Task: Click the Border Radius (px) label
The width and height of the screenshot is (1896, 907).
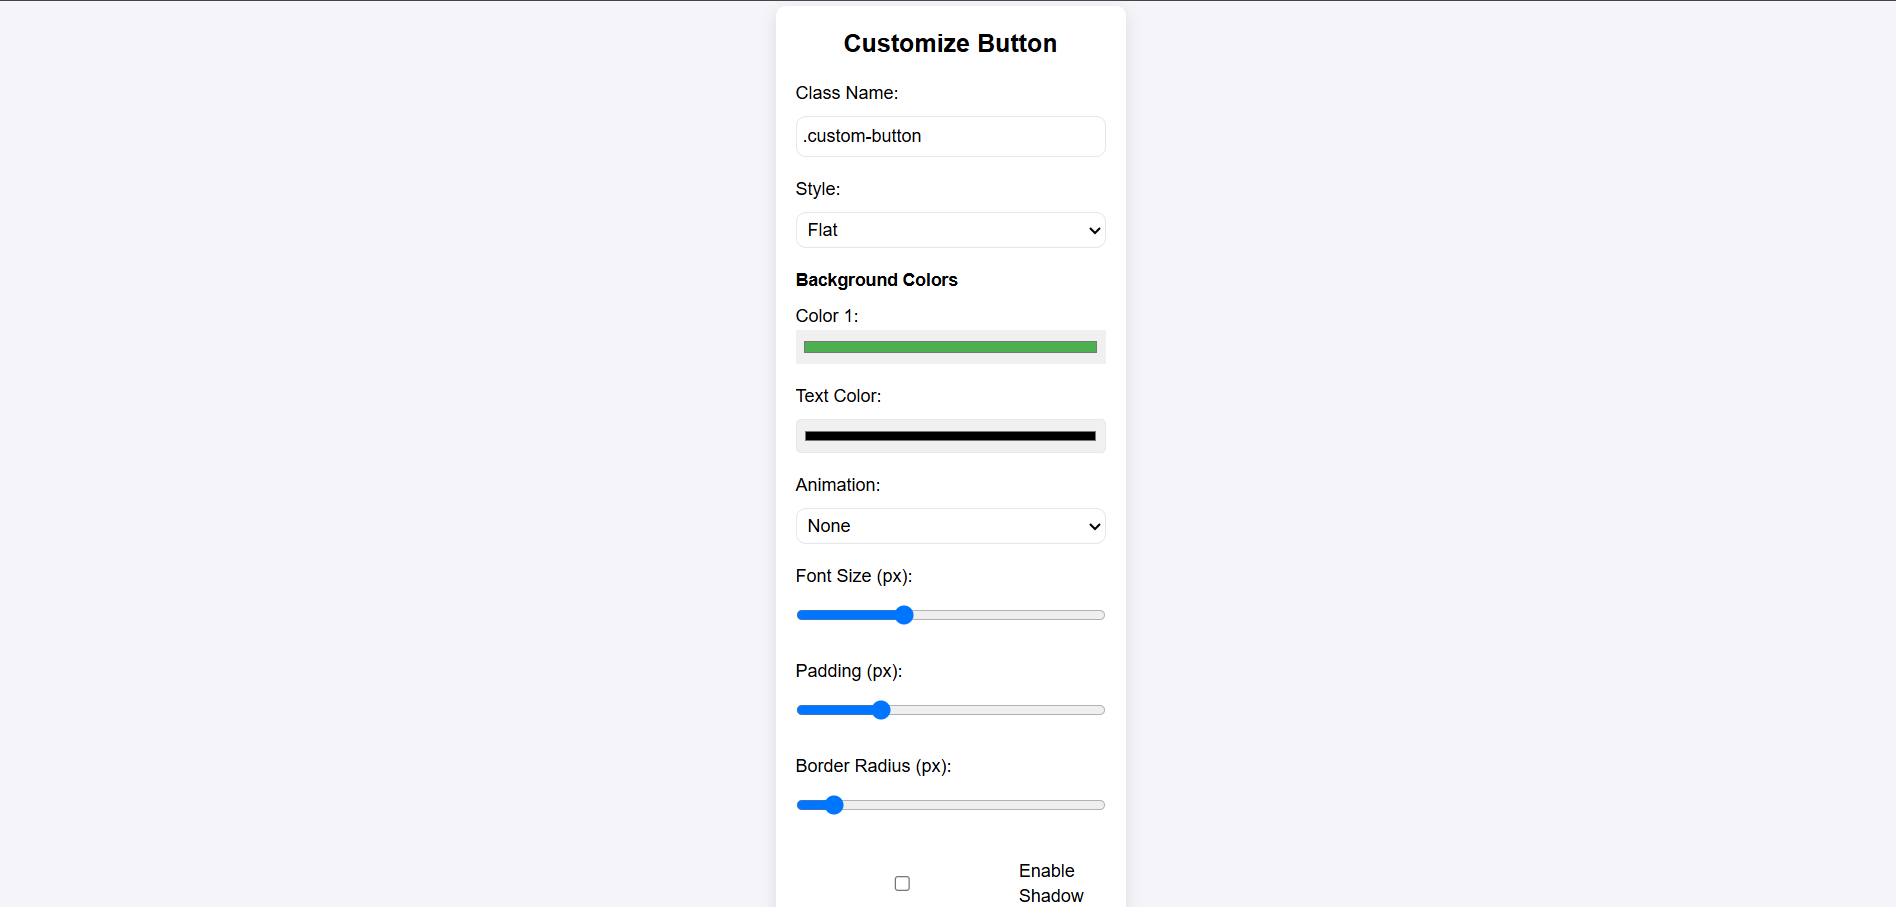Action: tap(873, 766)
